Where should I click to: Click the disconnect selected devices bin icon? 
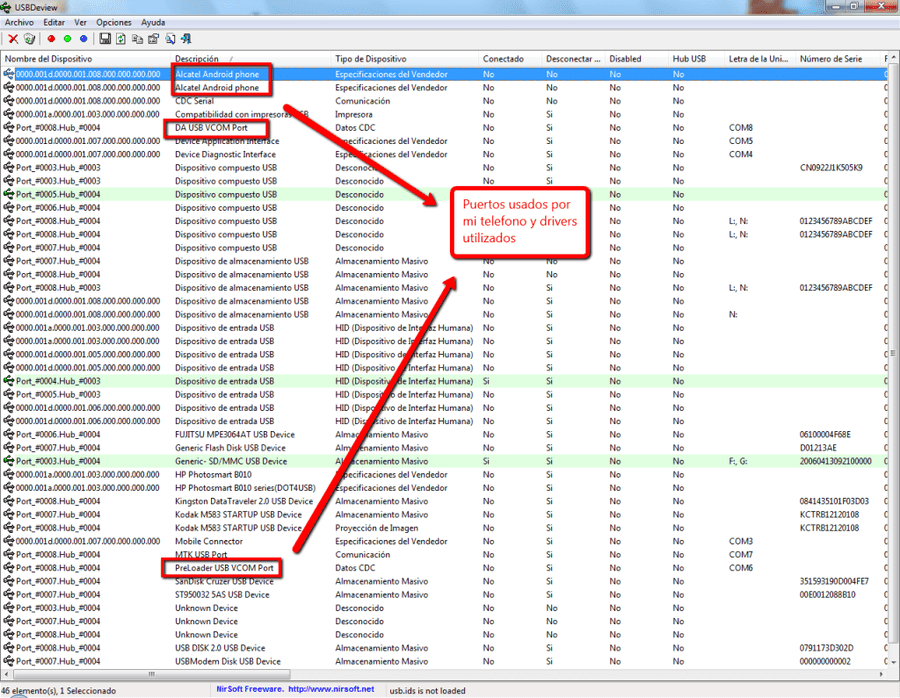29,39
